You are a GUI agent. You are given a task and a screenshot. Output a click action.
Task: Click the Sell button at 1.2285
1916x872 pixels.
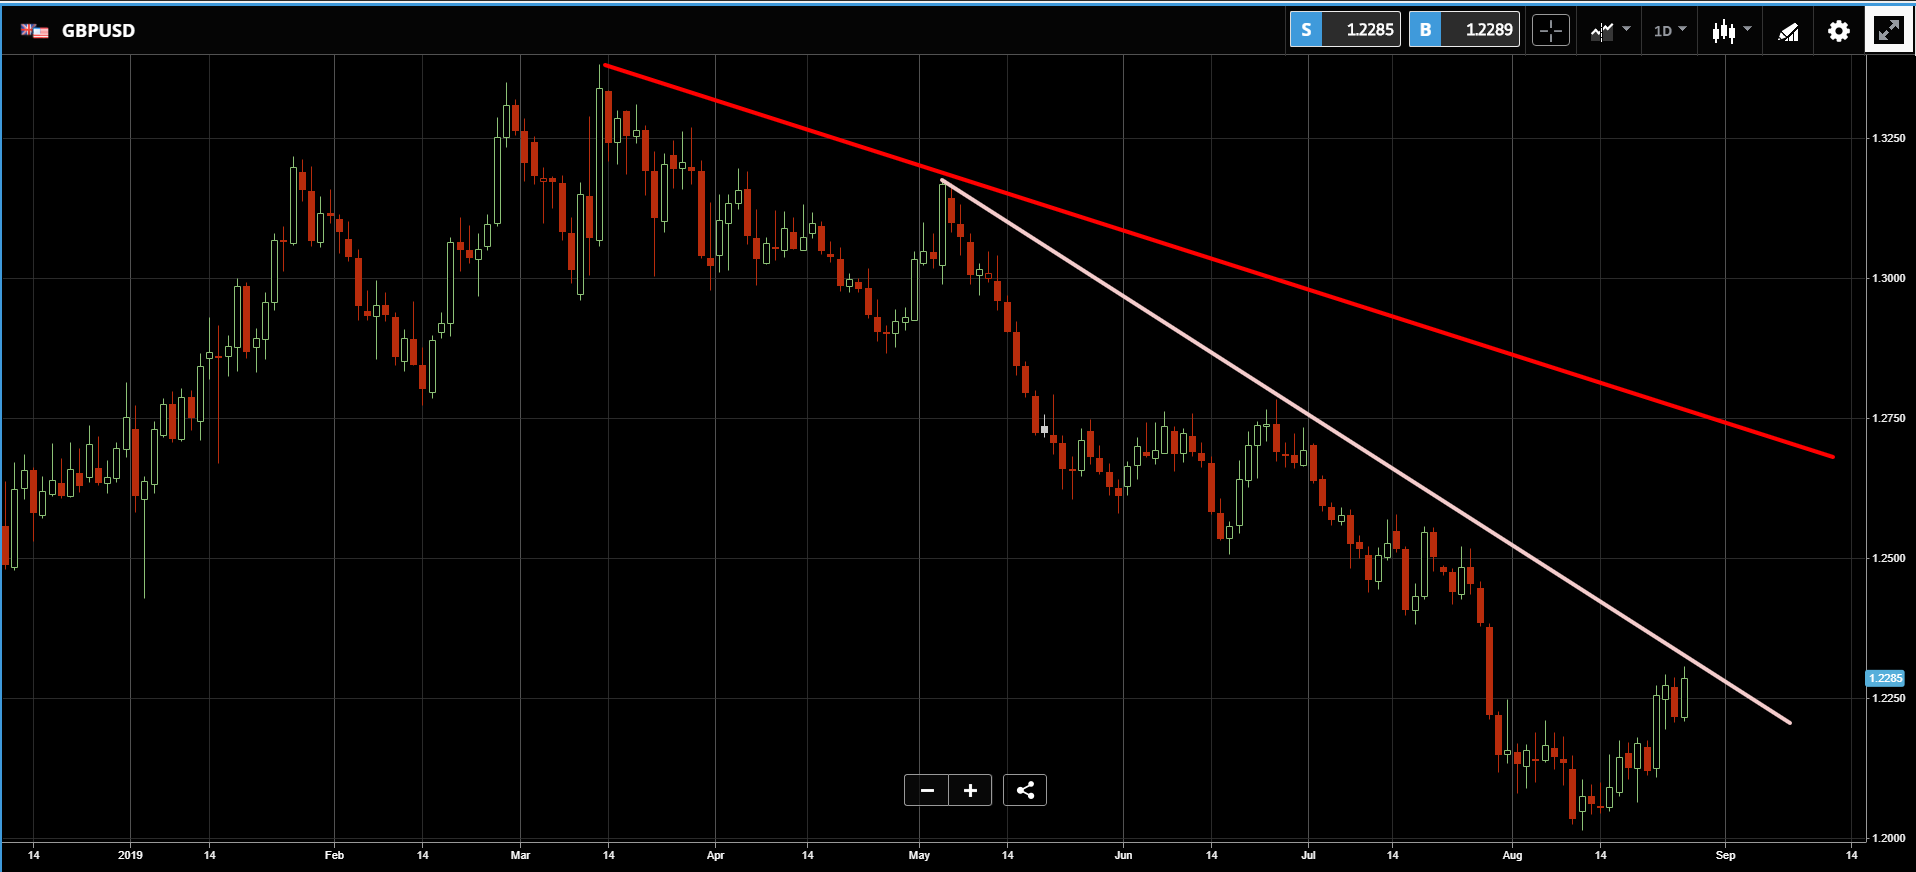[1345, 30]
